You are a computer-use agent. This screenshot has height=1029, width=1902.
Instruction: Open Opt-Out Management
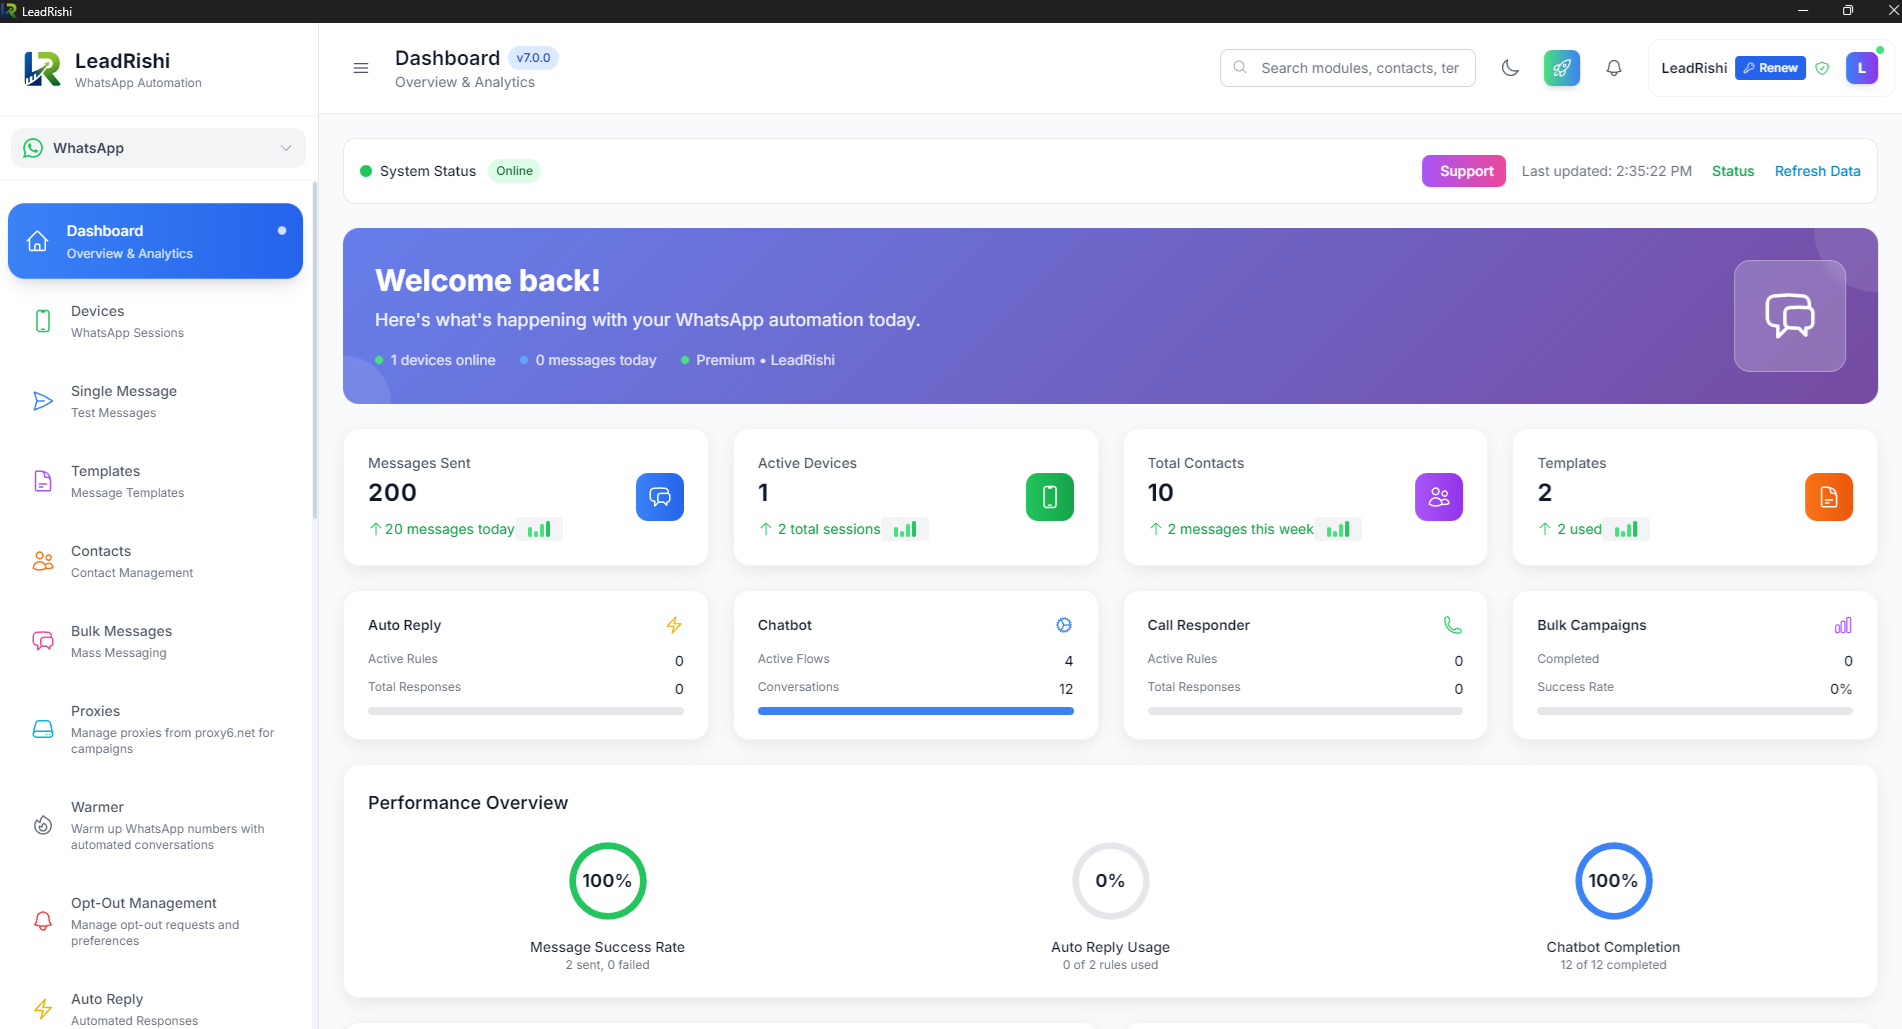[155, 921]
